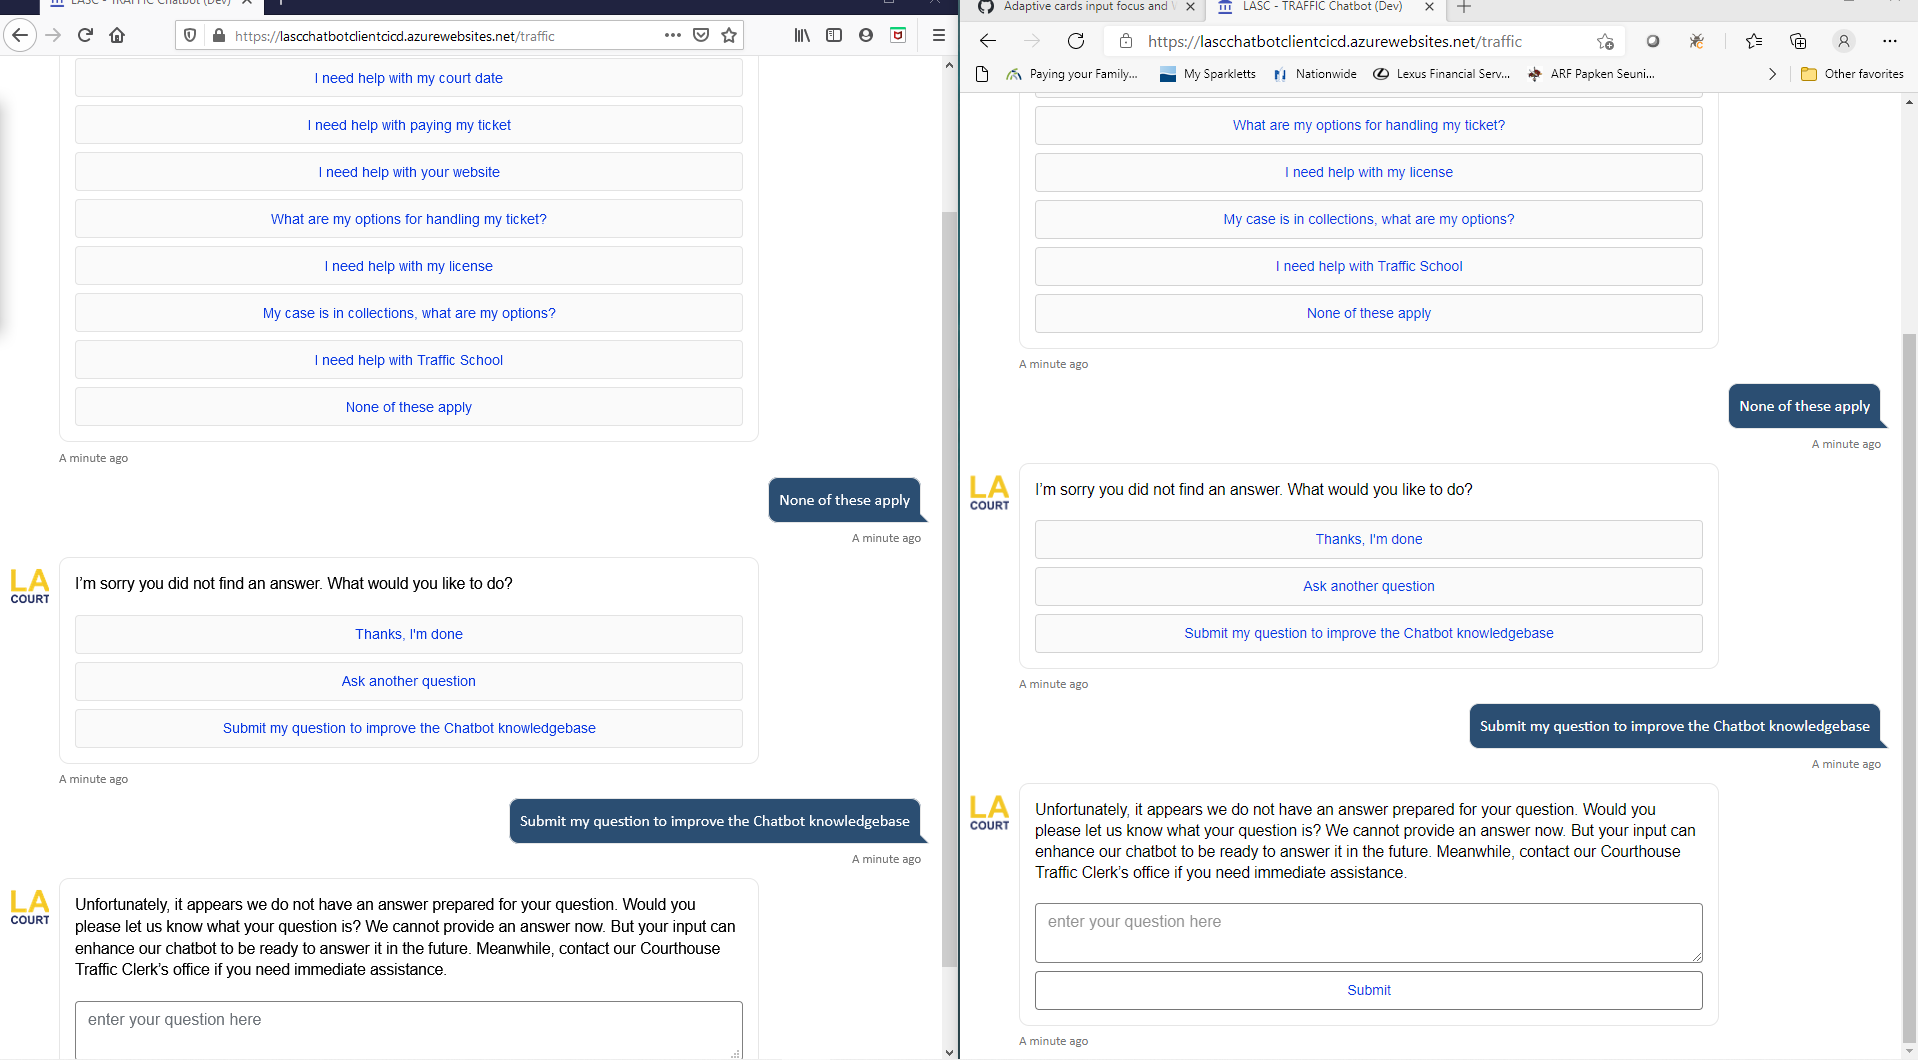Open the Edge profile icon
Viewport: 1918px width, 1060px height.
click(1842, 41)
